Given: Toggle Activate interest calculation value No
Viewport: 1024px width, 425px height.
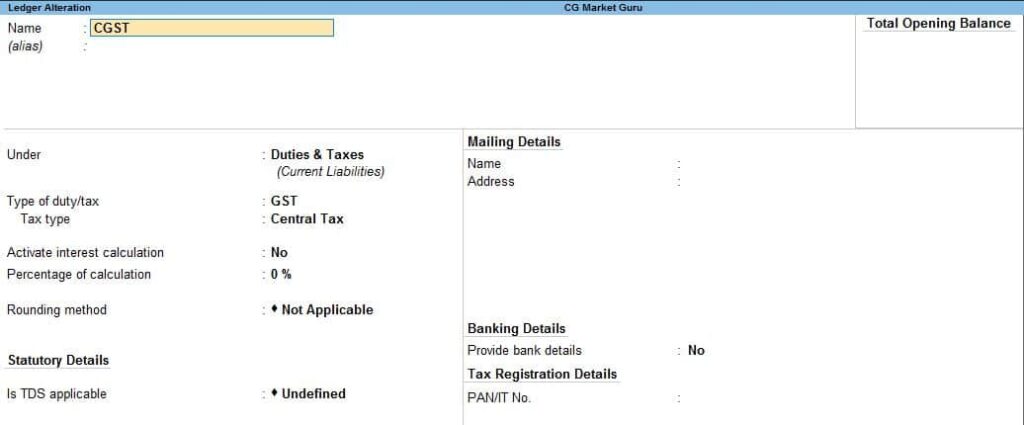Looking at the screenshot, I should pos(279,252).
